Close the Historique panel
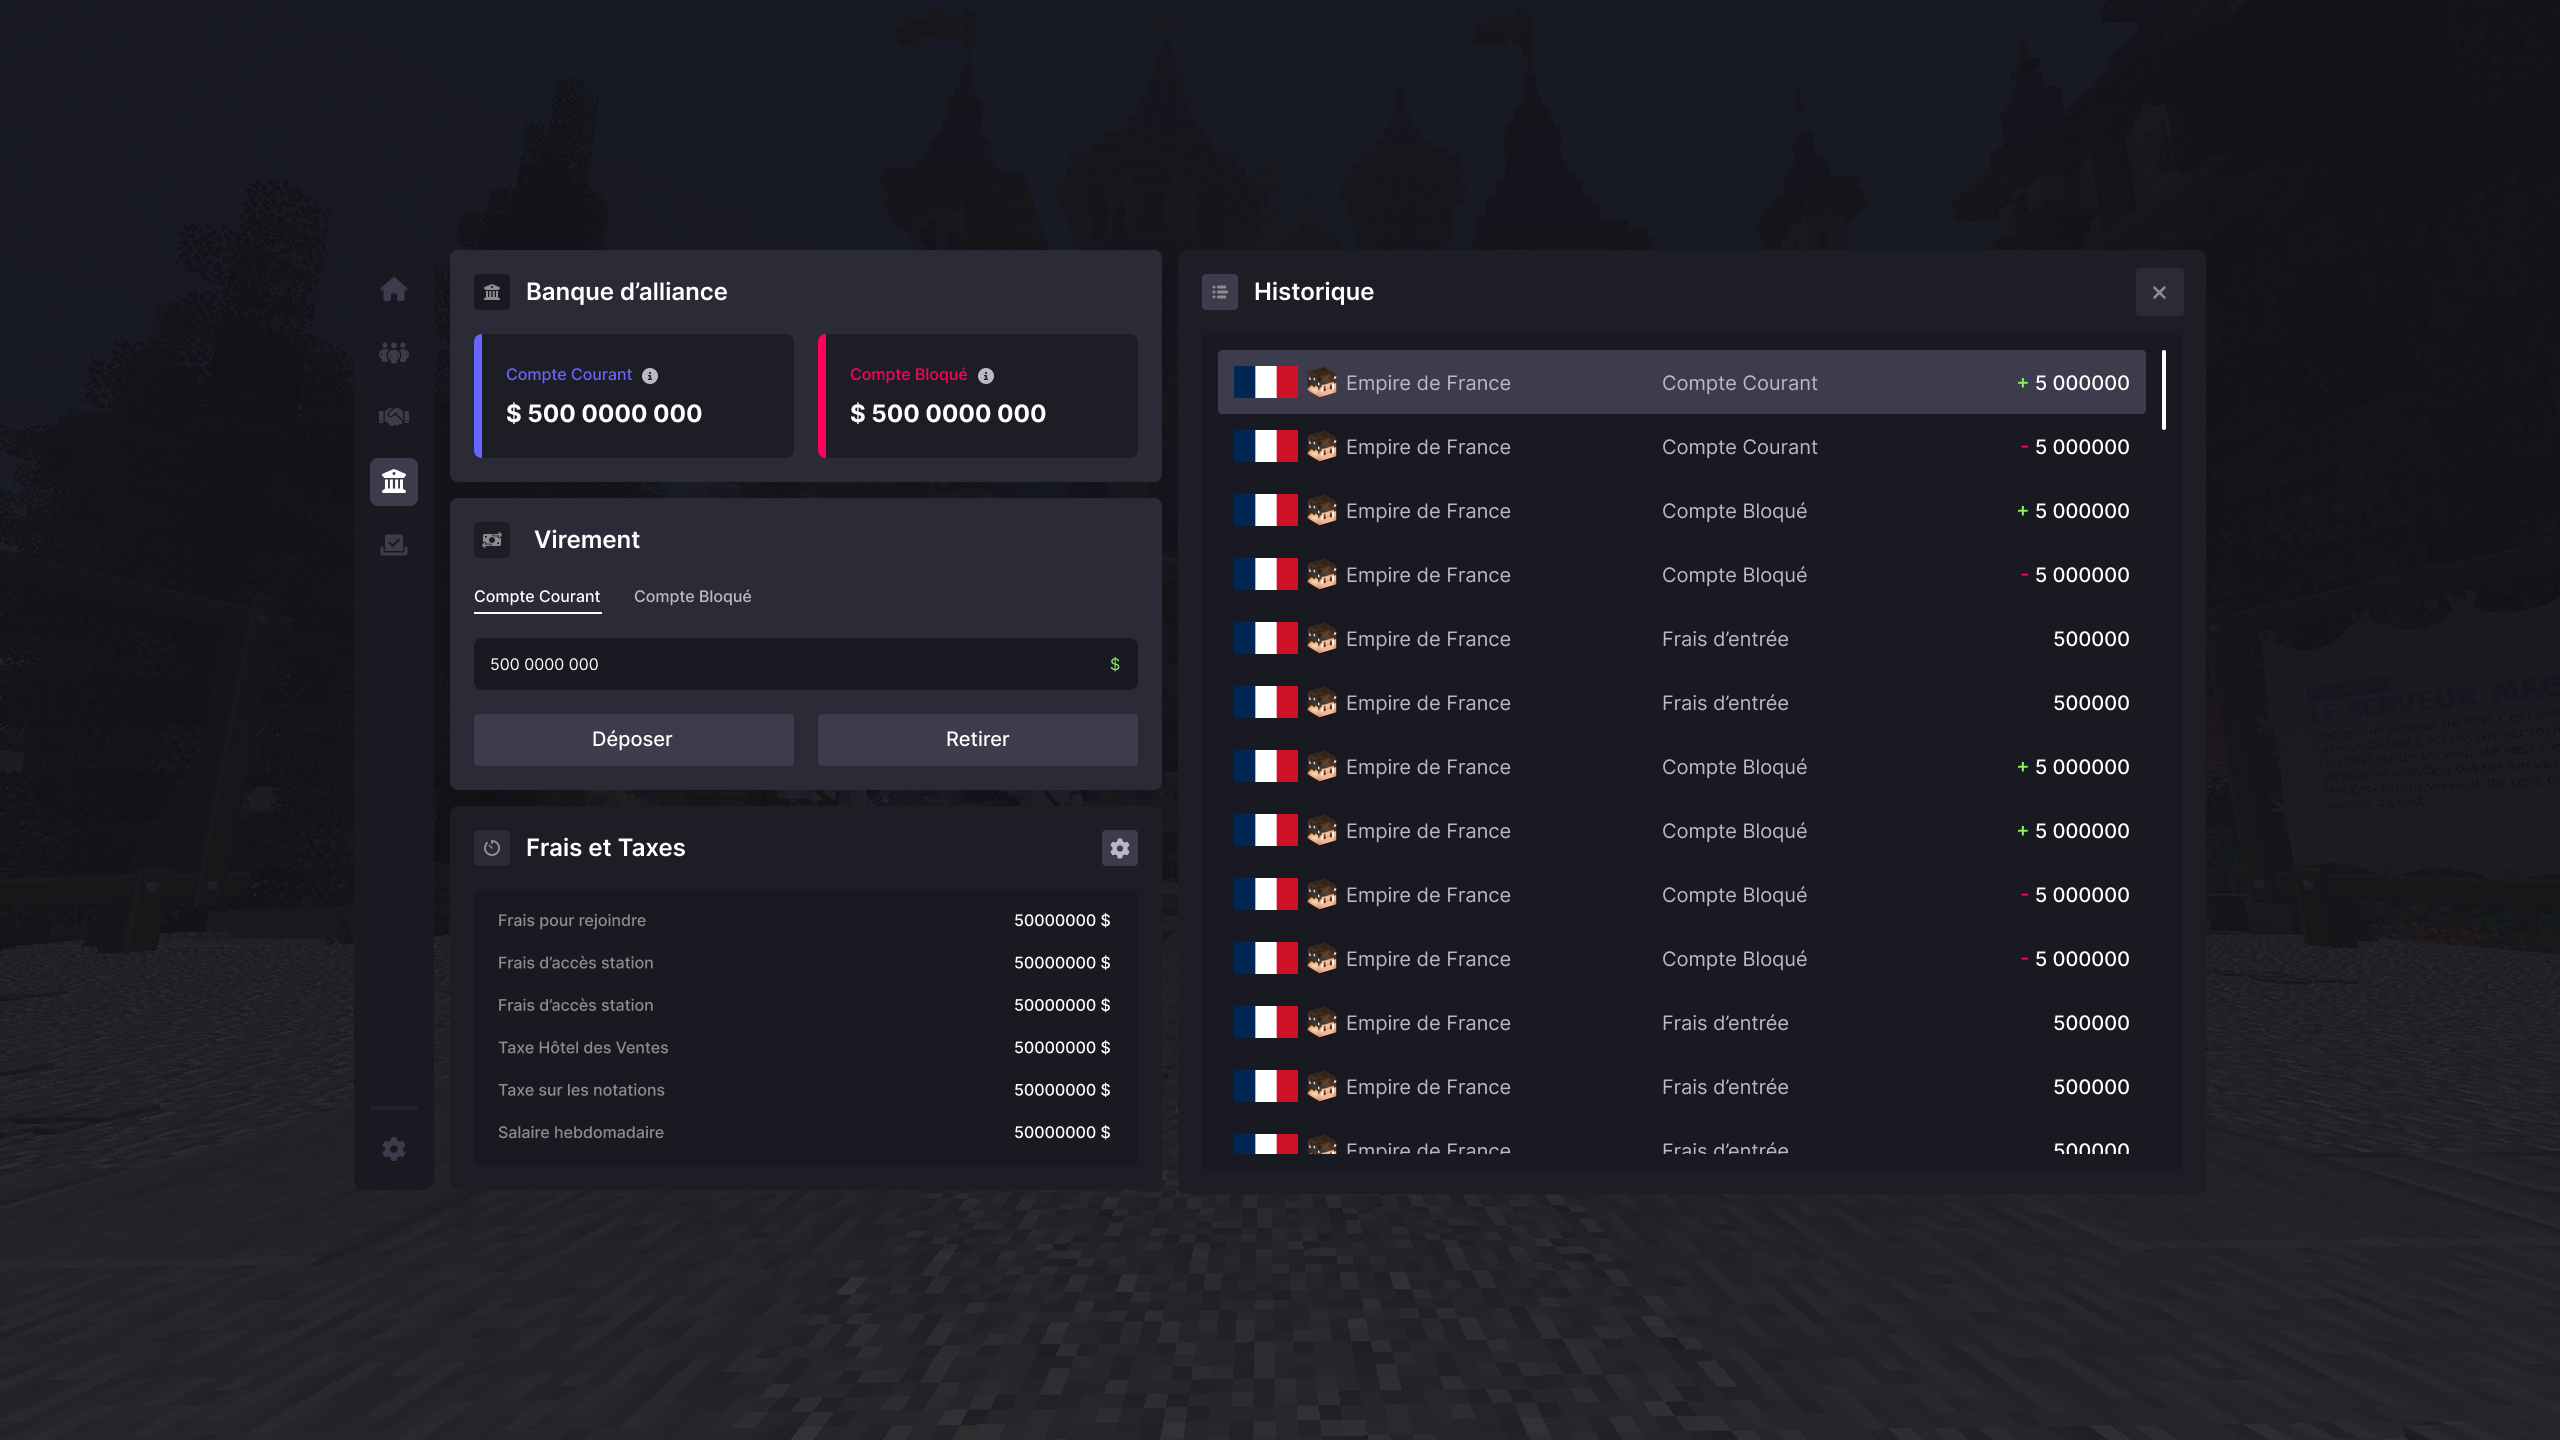The width and height of the screenshot is (2560, 1440). click(2159, 292)
